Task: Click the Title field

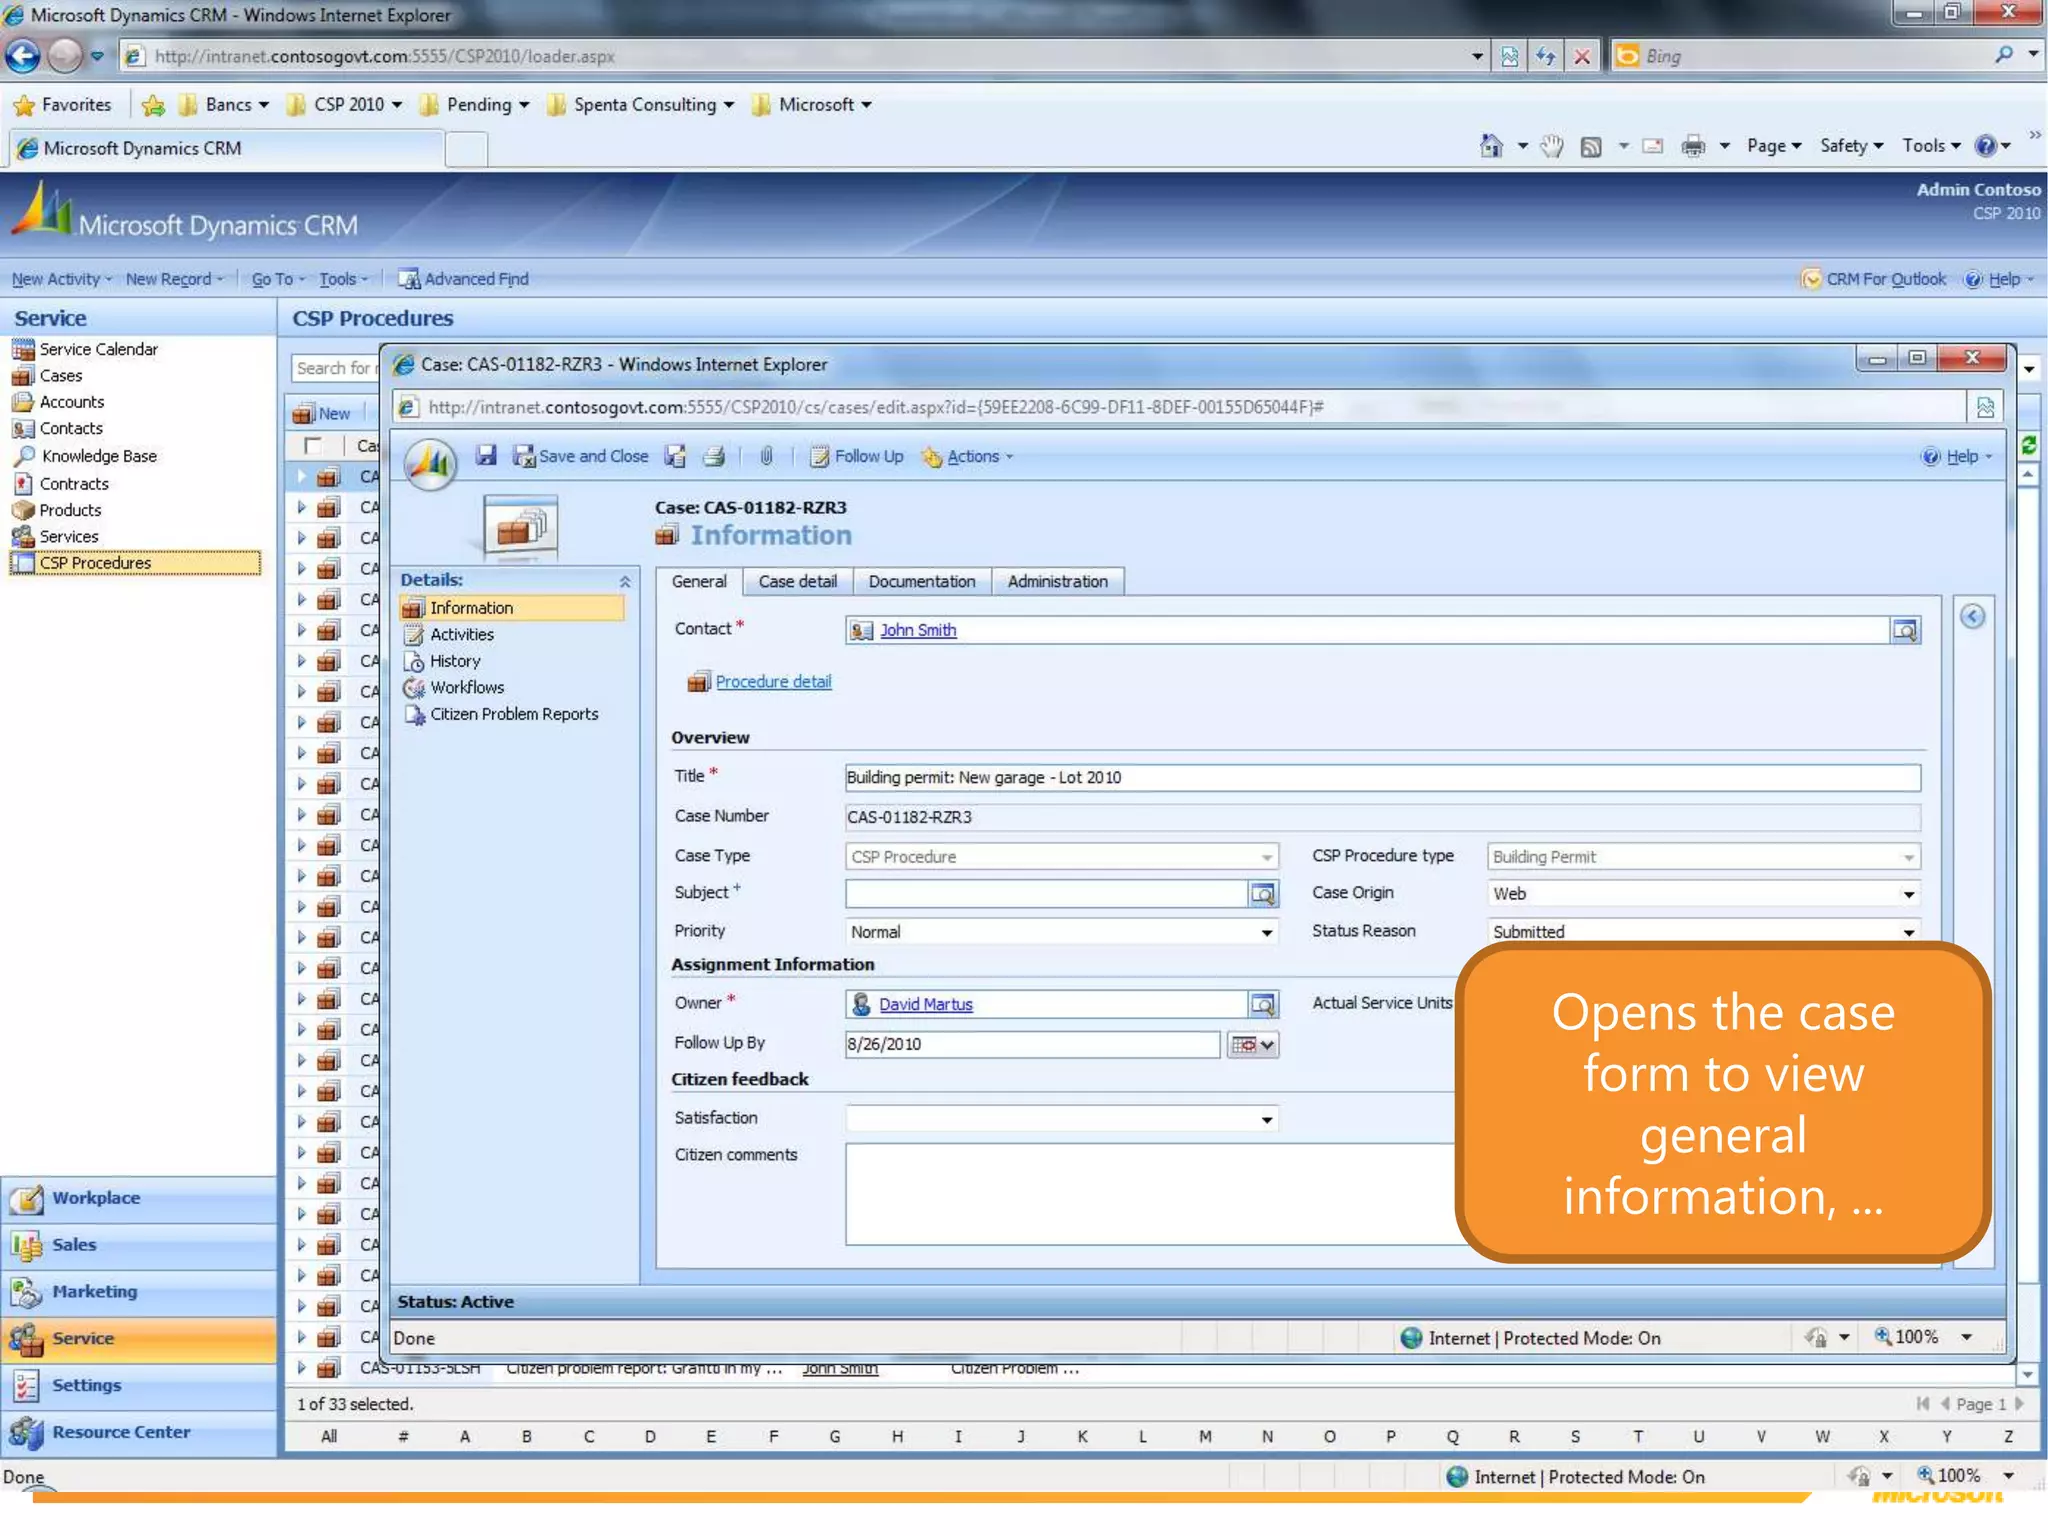Action: point(1382,778)
